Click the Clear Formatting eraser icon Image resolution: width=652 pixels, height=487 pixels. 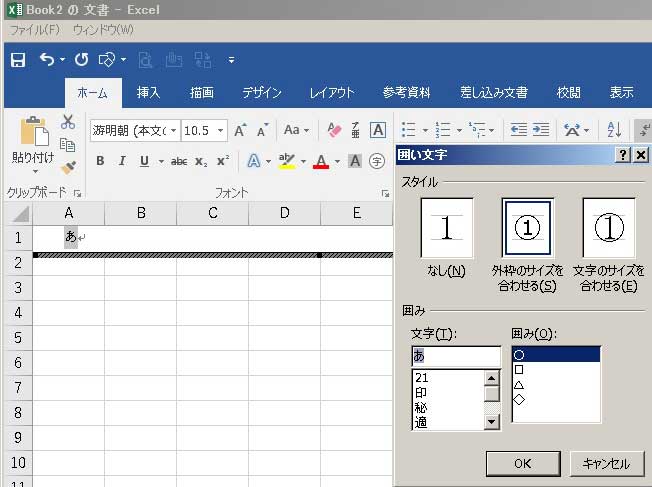click(x=334, y=130)
